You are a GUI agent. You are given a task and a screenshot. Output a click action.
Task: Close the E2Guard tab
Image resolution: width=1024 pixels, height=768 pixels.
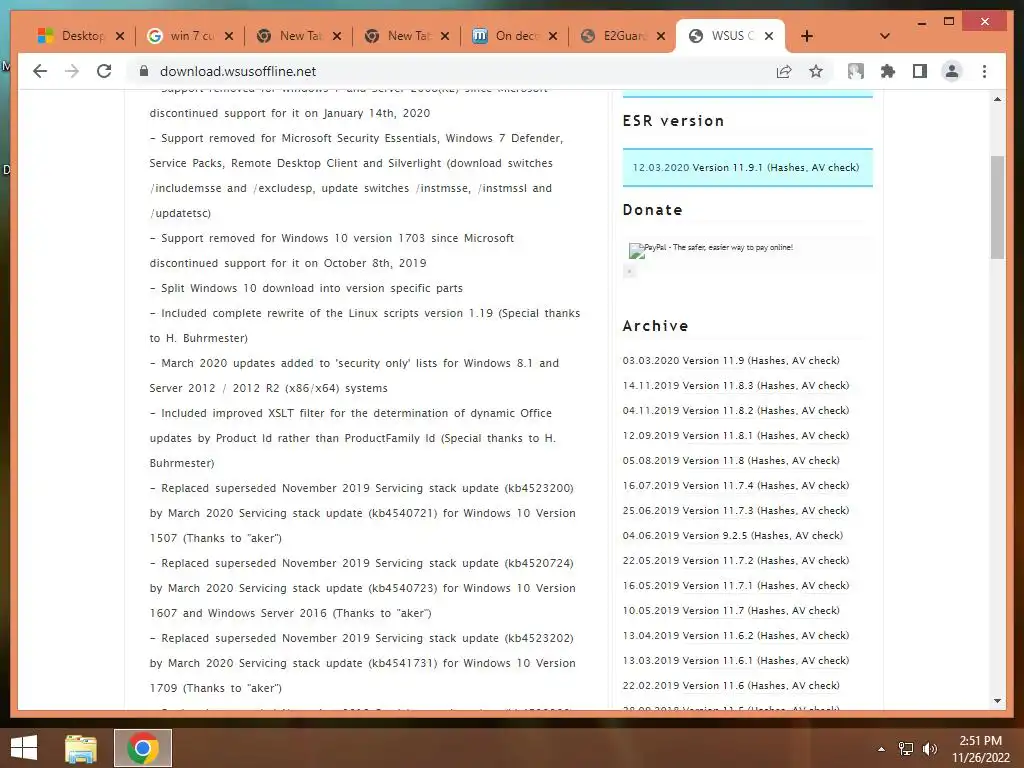661,36
